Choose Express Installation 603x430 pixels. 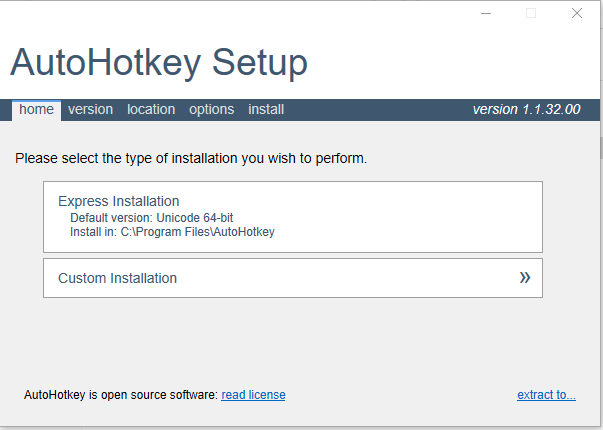coord(293,217)
